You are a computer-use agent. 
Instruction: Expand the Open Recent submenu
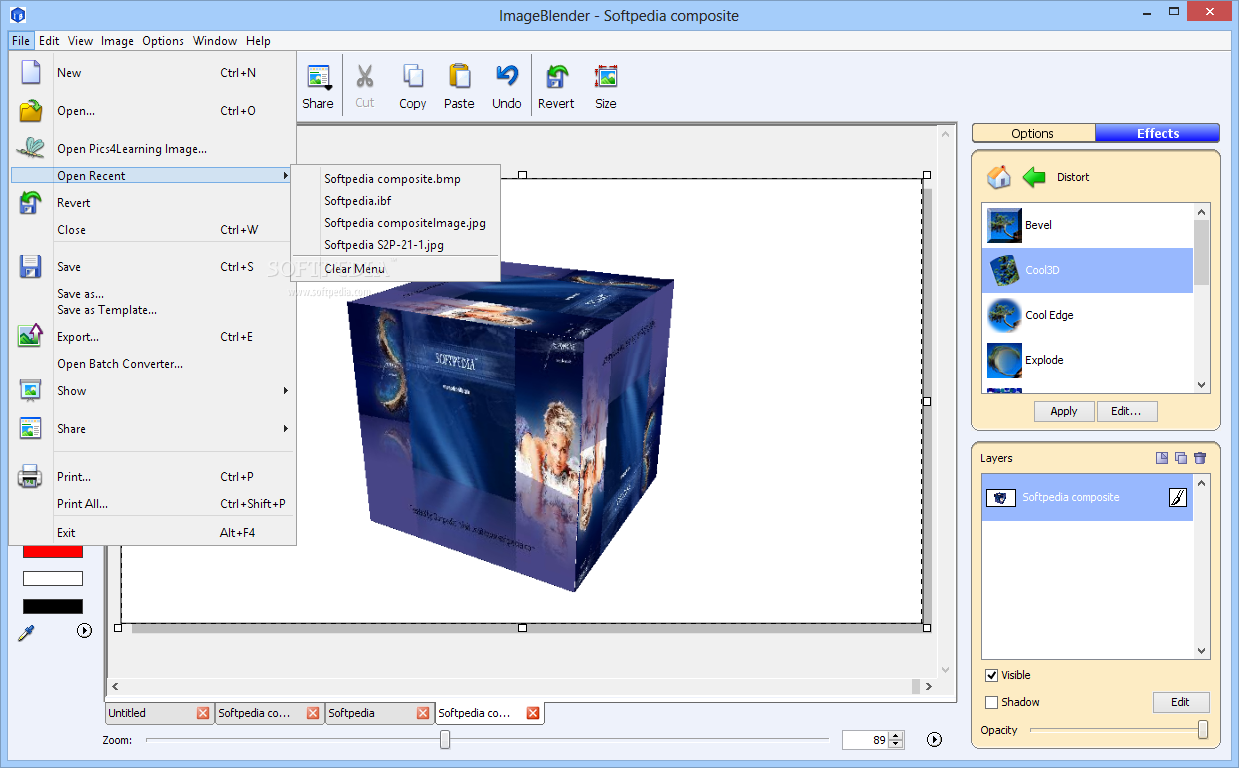(x=153, y=175)
